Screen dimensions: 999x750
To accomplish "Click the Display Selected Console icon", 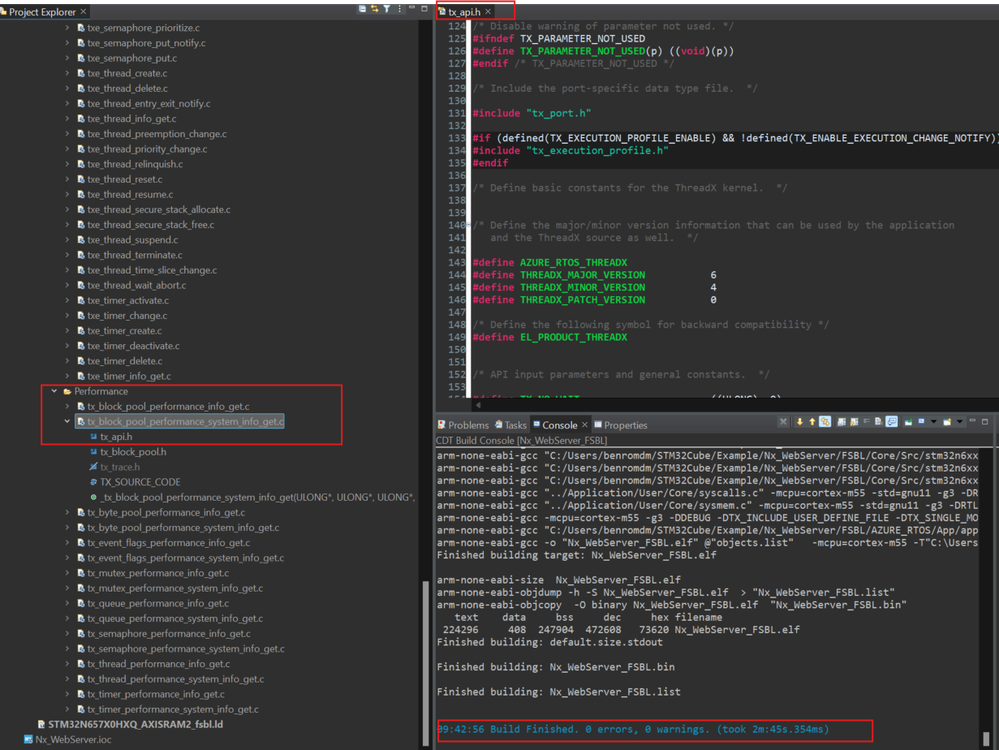I will (x=921, y=422).
